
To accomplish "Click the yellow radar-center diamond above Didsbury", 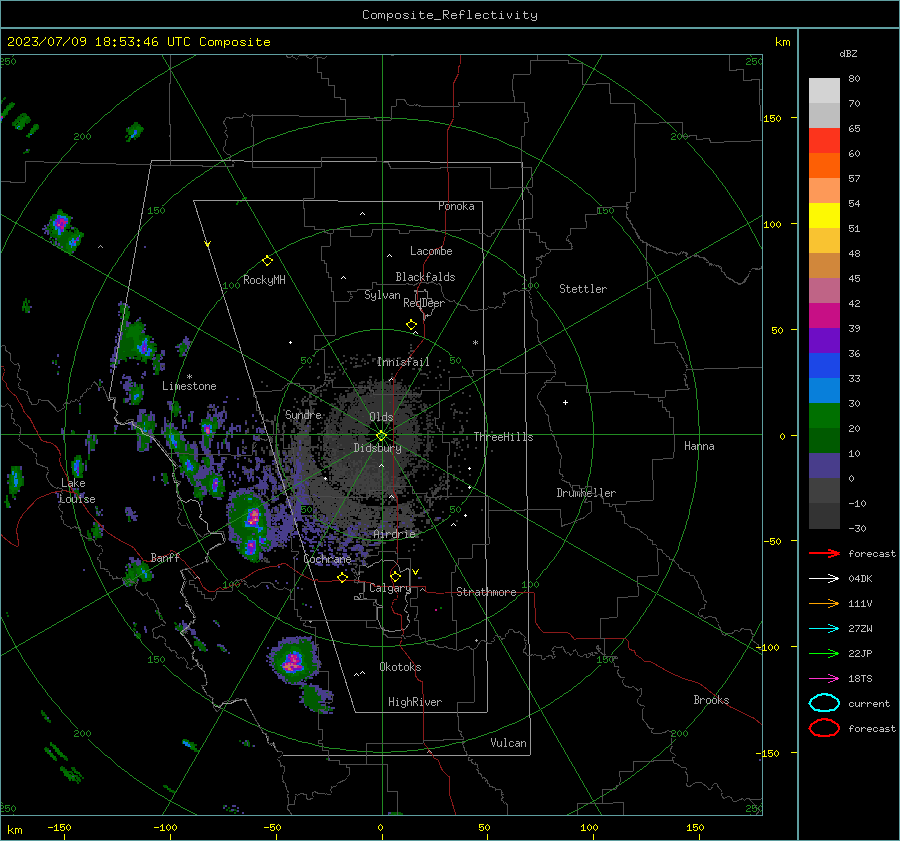I will (x=381, y=436).
